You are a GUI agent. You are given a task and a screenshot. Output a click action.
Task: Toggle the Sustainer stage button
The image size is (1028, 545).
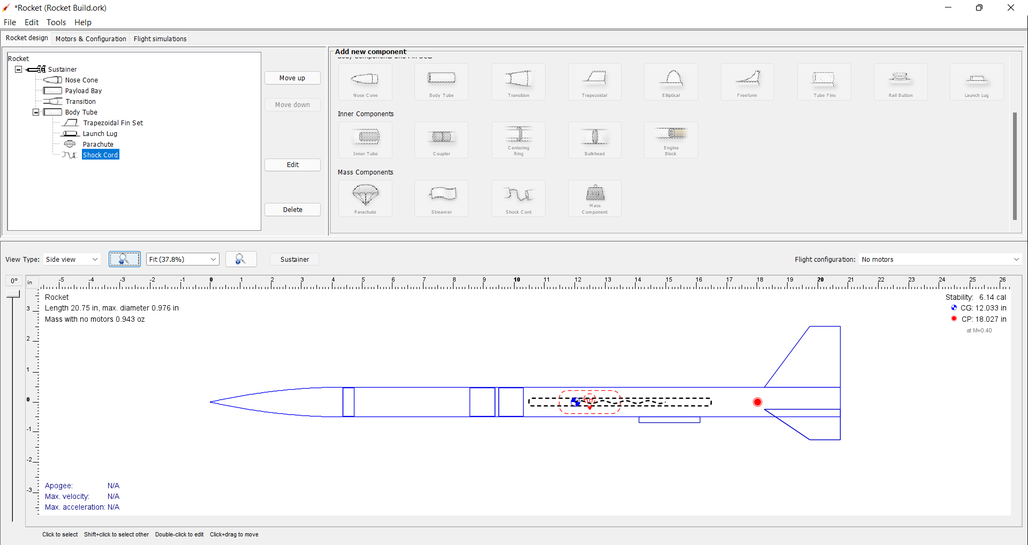[x=294, y=259]
